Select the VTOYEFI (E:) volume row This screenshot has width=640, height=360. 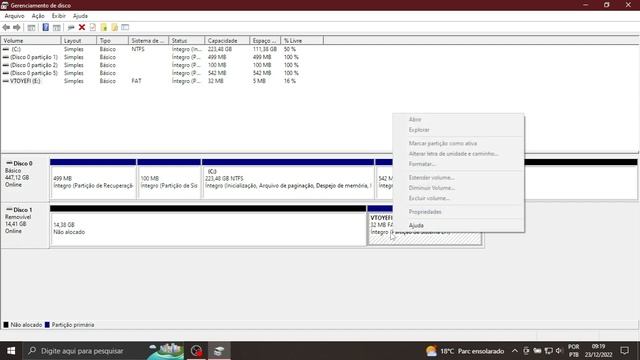coord(151,81)
